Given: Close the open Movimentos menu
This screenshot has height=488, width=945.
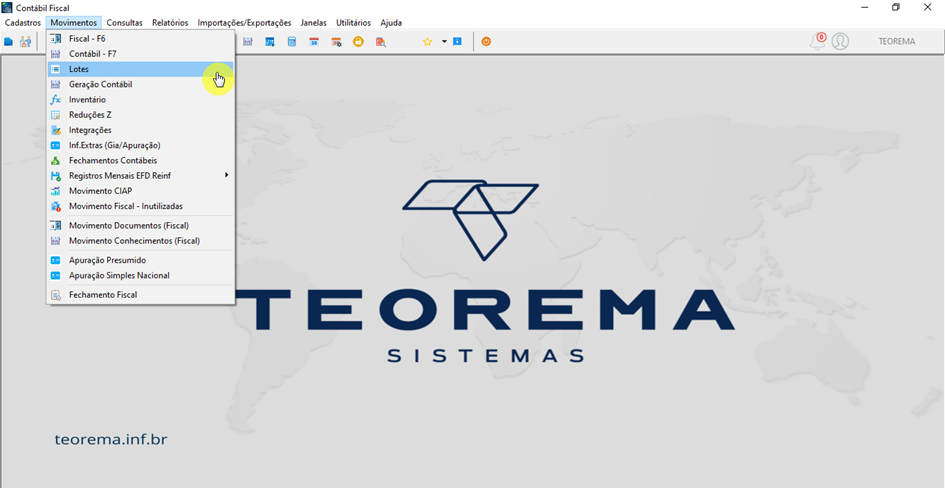Looking at the screenshot, I should point(74,23).
